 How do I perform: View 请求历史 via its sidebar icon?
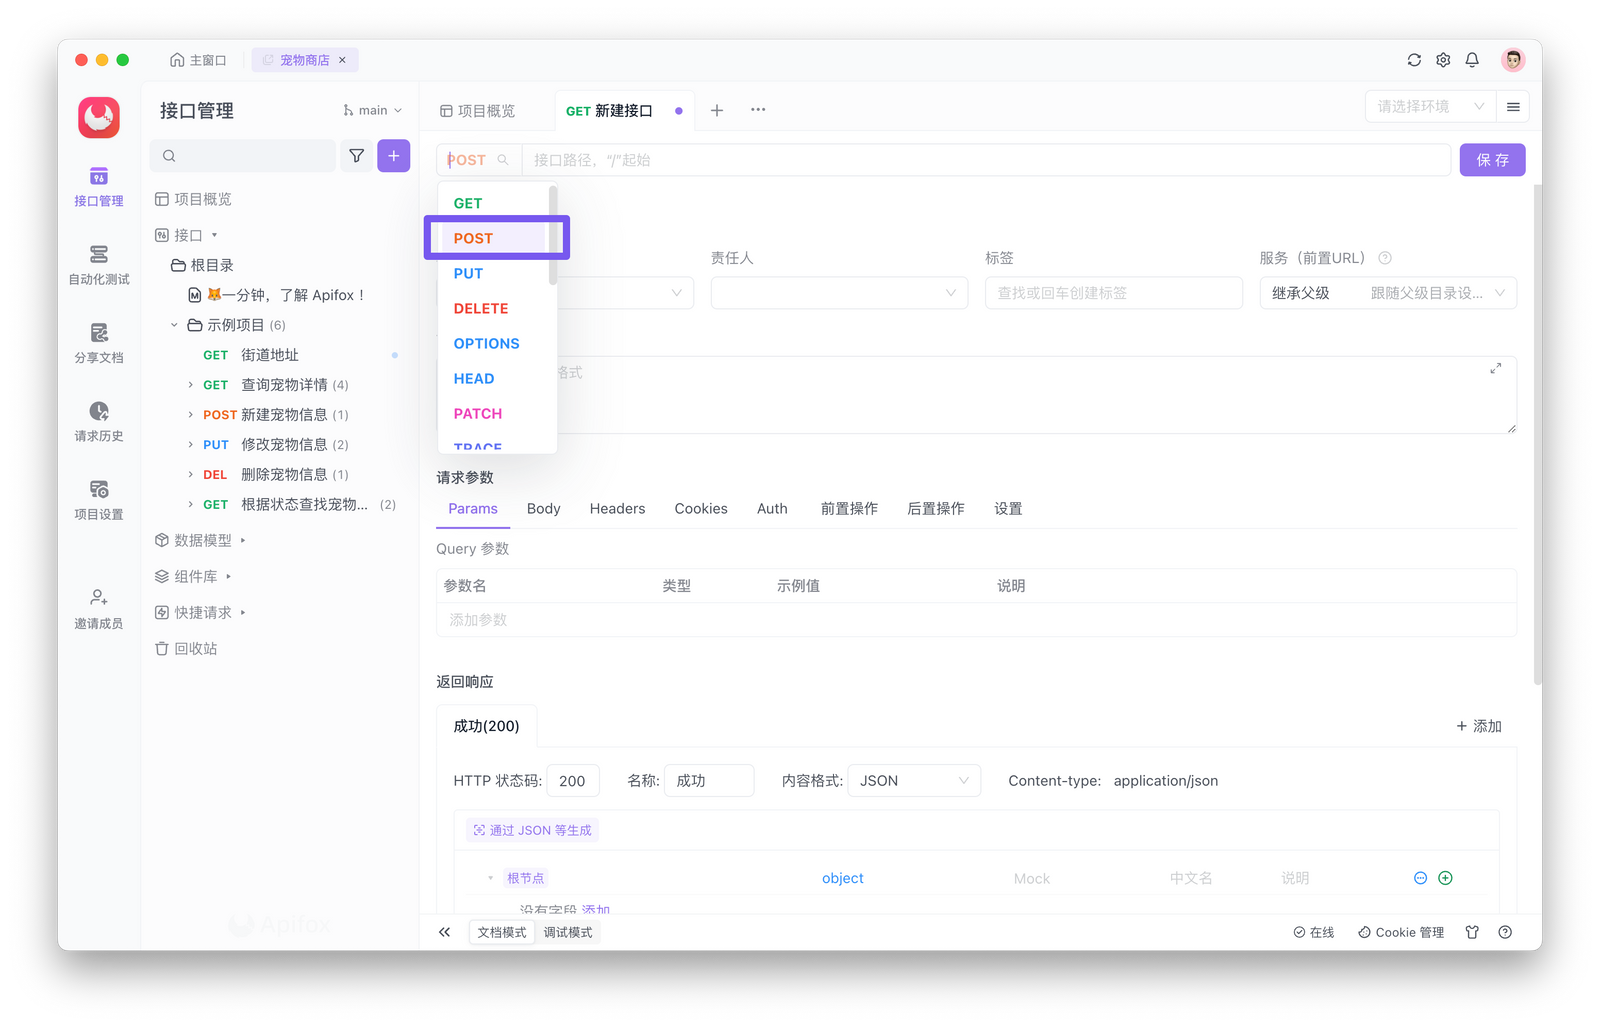[97, 419]
